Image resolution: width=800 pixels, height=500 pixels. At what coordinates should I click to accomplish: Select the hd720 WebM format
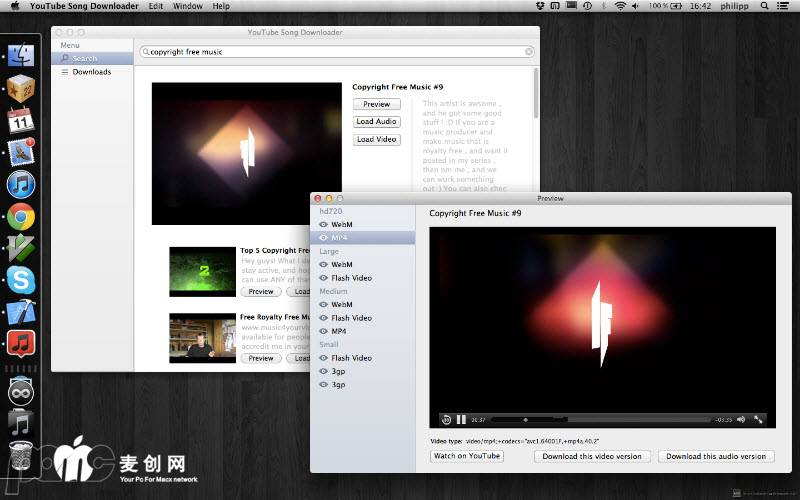pos(341,225)
